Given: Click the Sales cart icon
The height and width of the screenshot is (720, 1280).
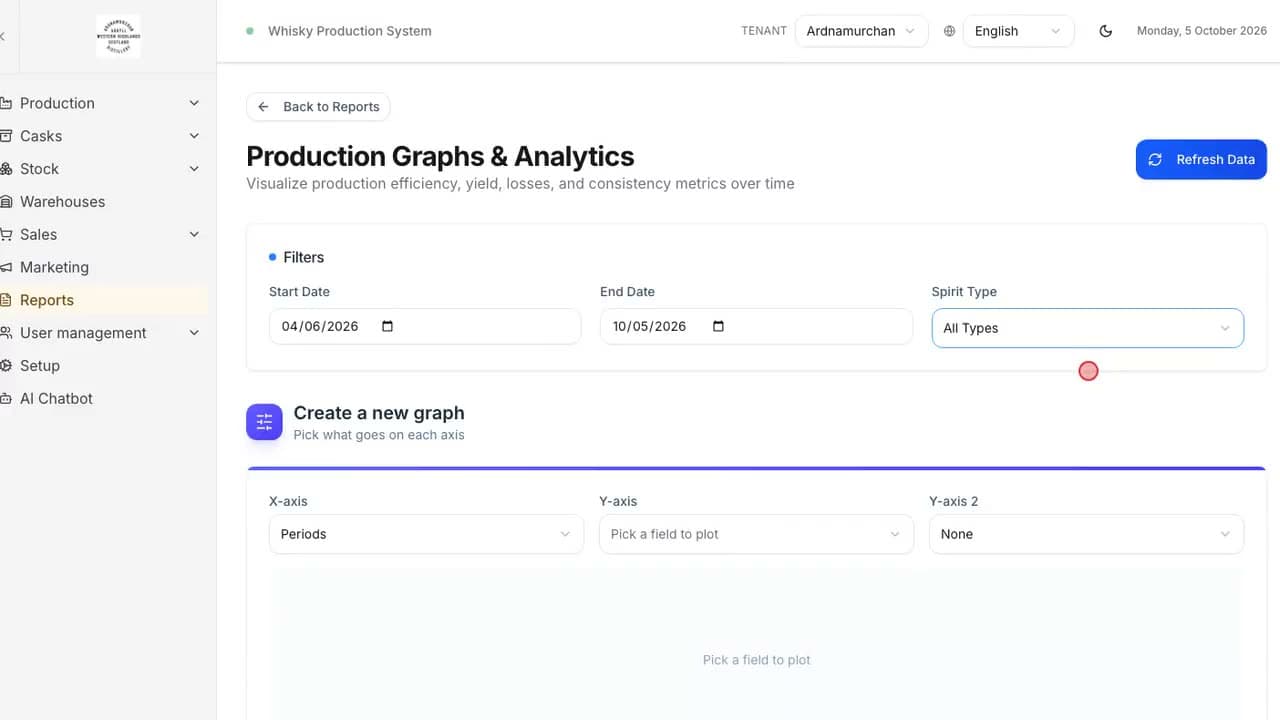Looking at the screenshot, I should click(6, 234).
